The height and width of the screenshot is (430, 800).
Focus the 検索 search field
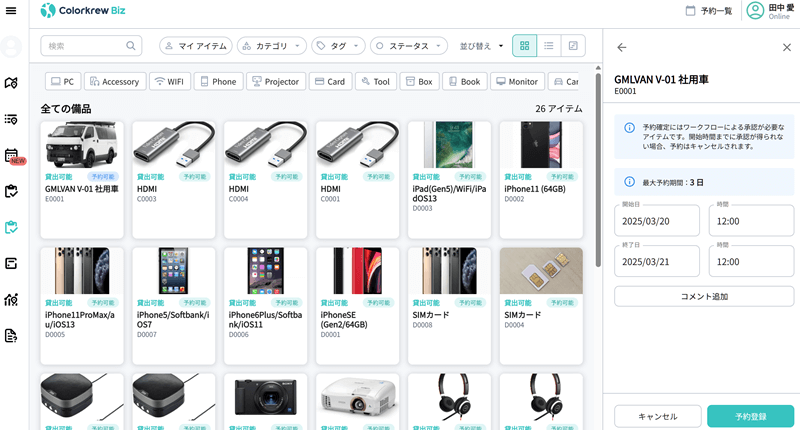[x=91, y=46]
